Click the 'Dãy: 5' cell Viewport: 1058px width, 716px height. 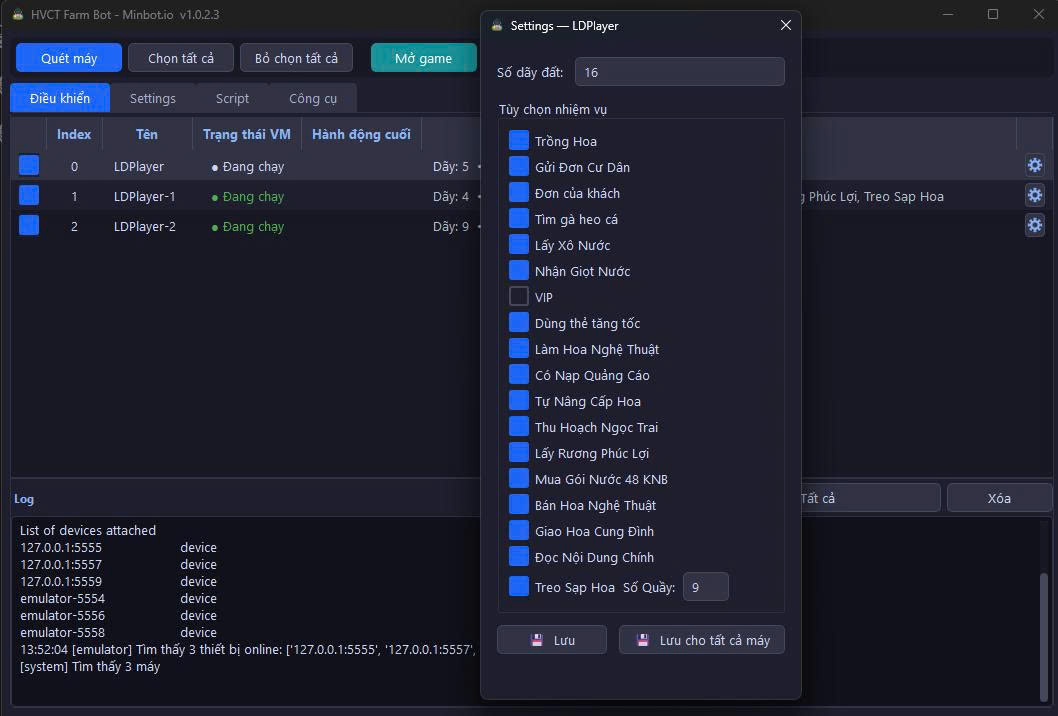pyautogui.click(x=451, y=167)
